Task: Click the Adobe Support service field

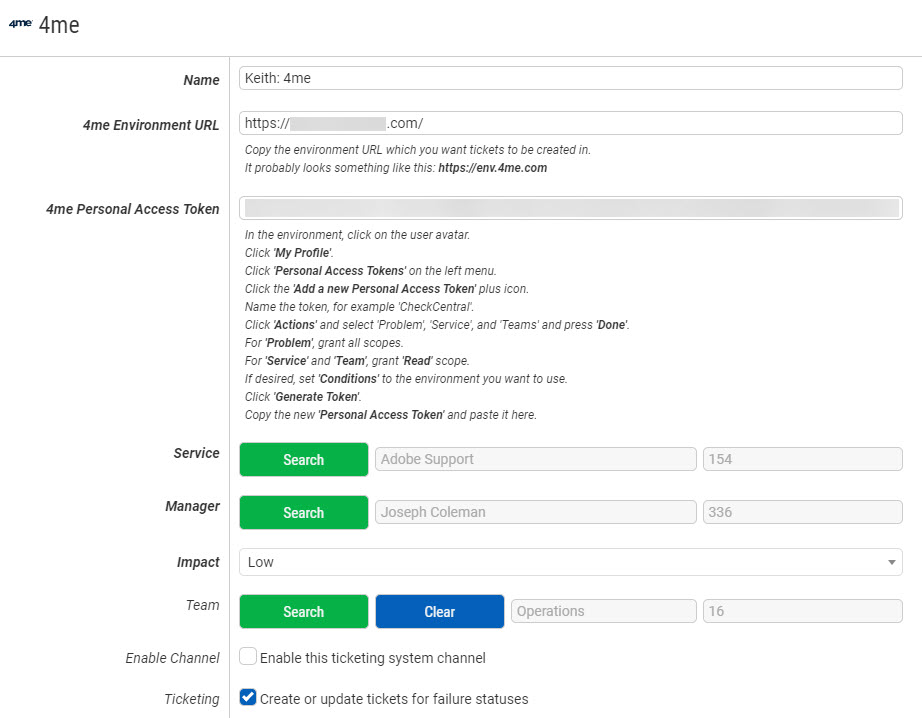Action: pos(535,459)
